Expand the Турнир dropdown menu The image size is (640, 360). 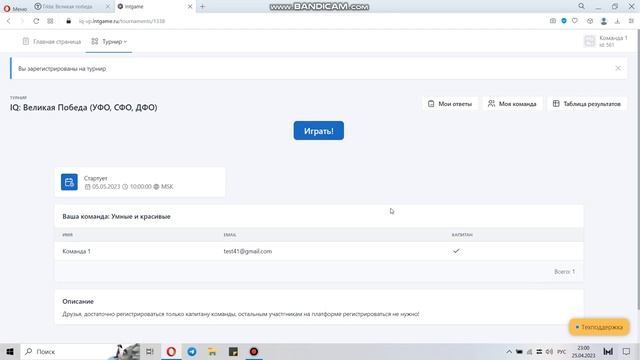pos(109,42)
